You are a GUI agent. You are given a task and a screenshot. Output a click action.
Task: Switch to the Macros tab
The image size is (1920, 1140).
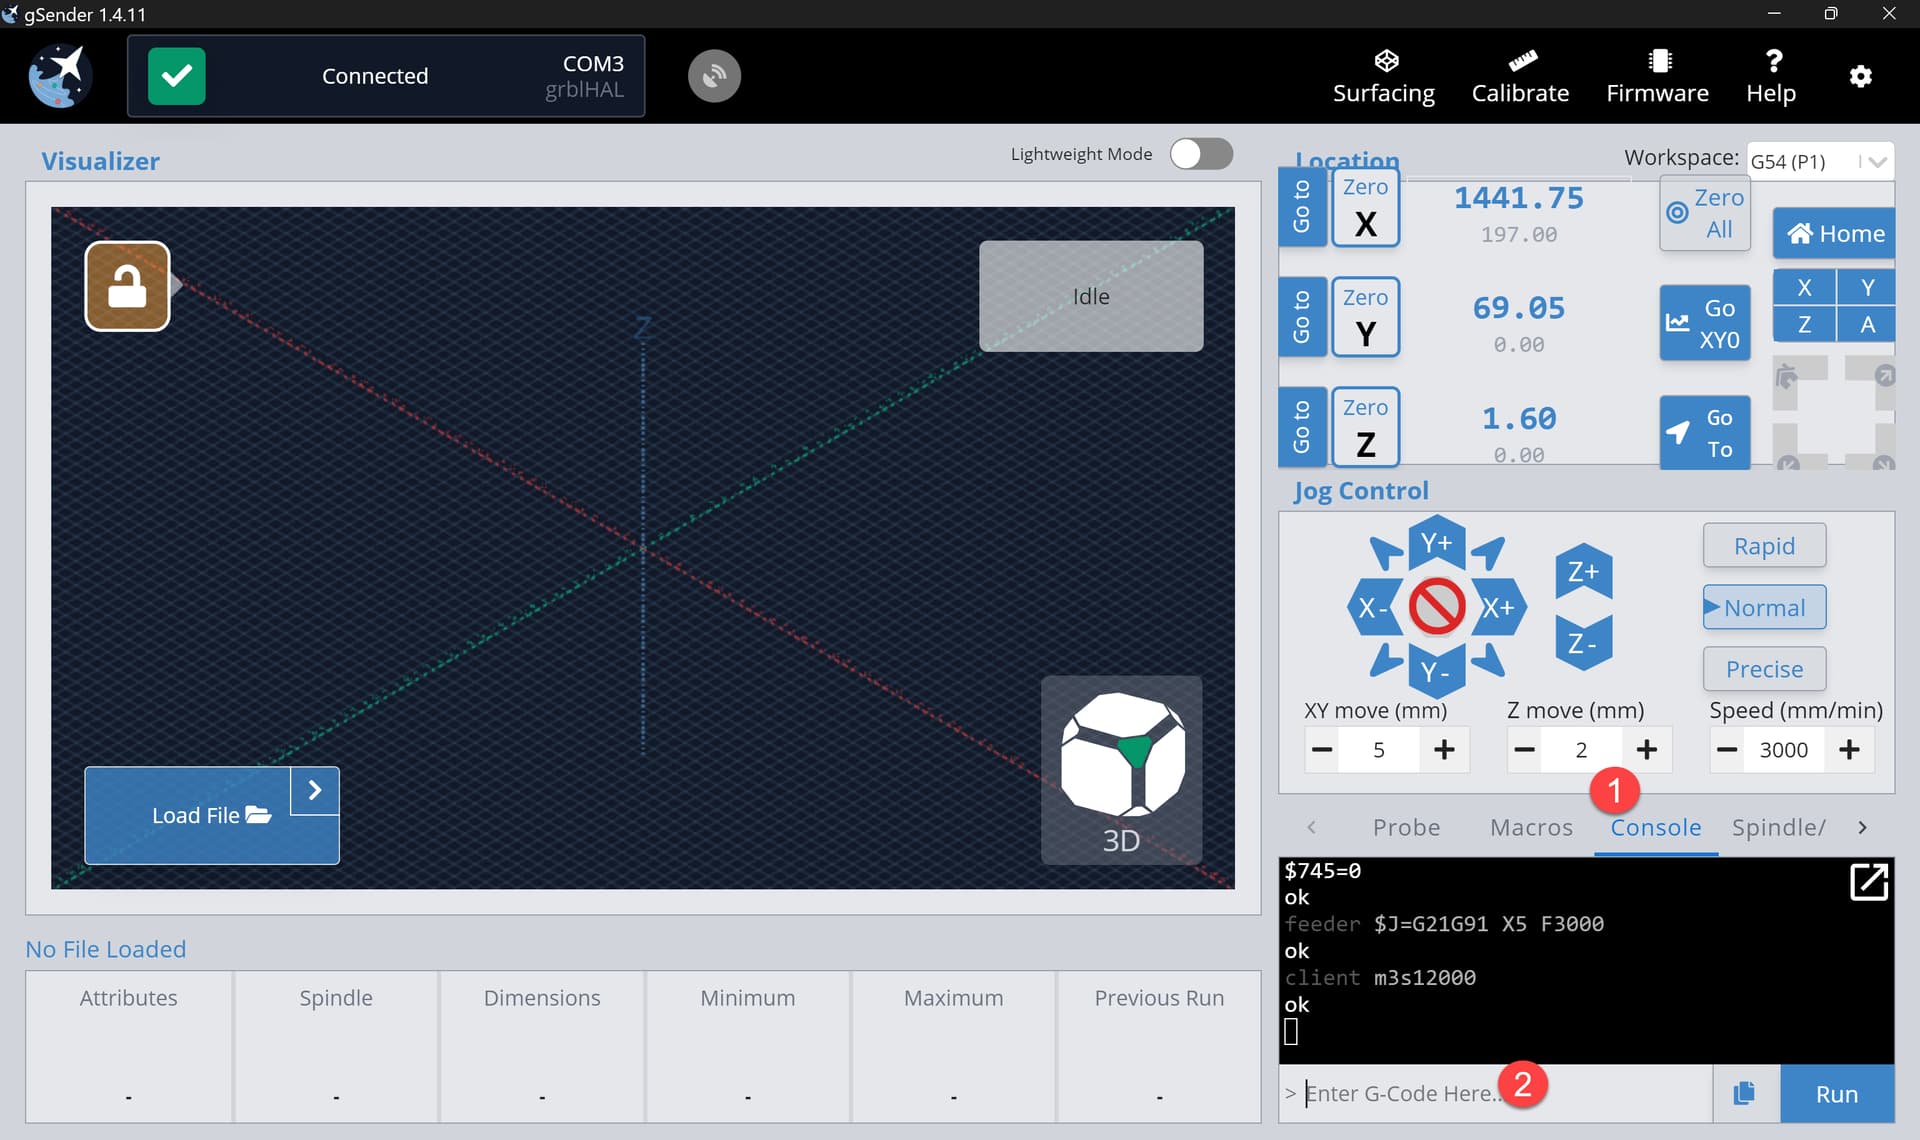pos(1531,827)
